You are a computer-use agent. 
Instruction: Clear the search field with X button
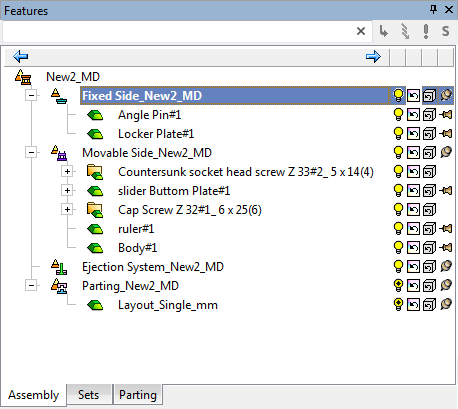pos(361,31)
